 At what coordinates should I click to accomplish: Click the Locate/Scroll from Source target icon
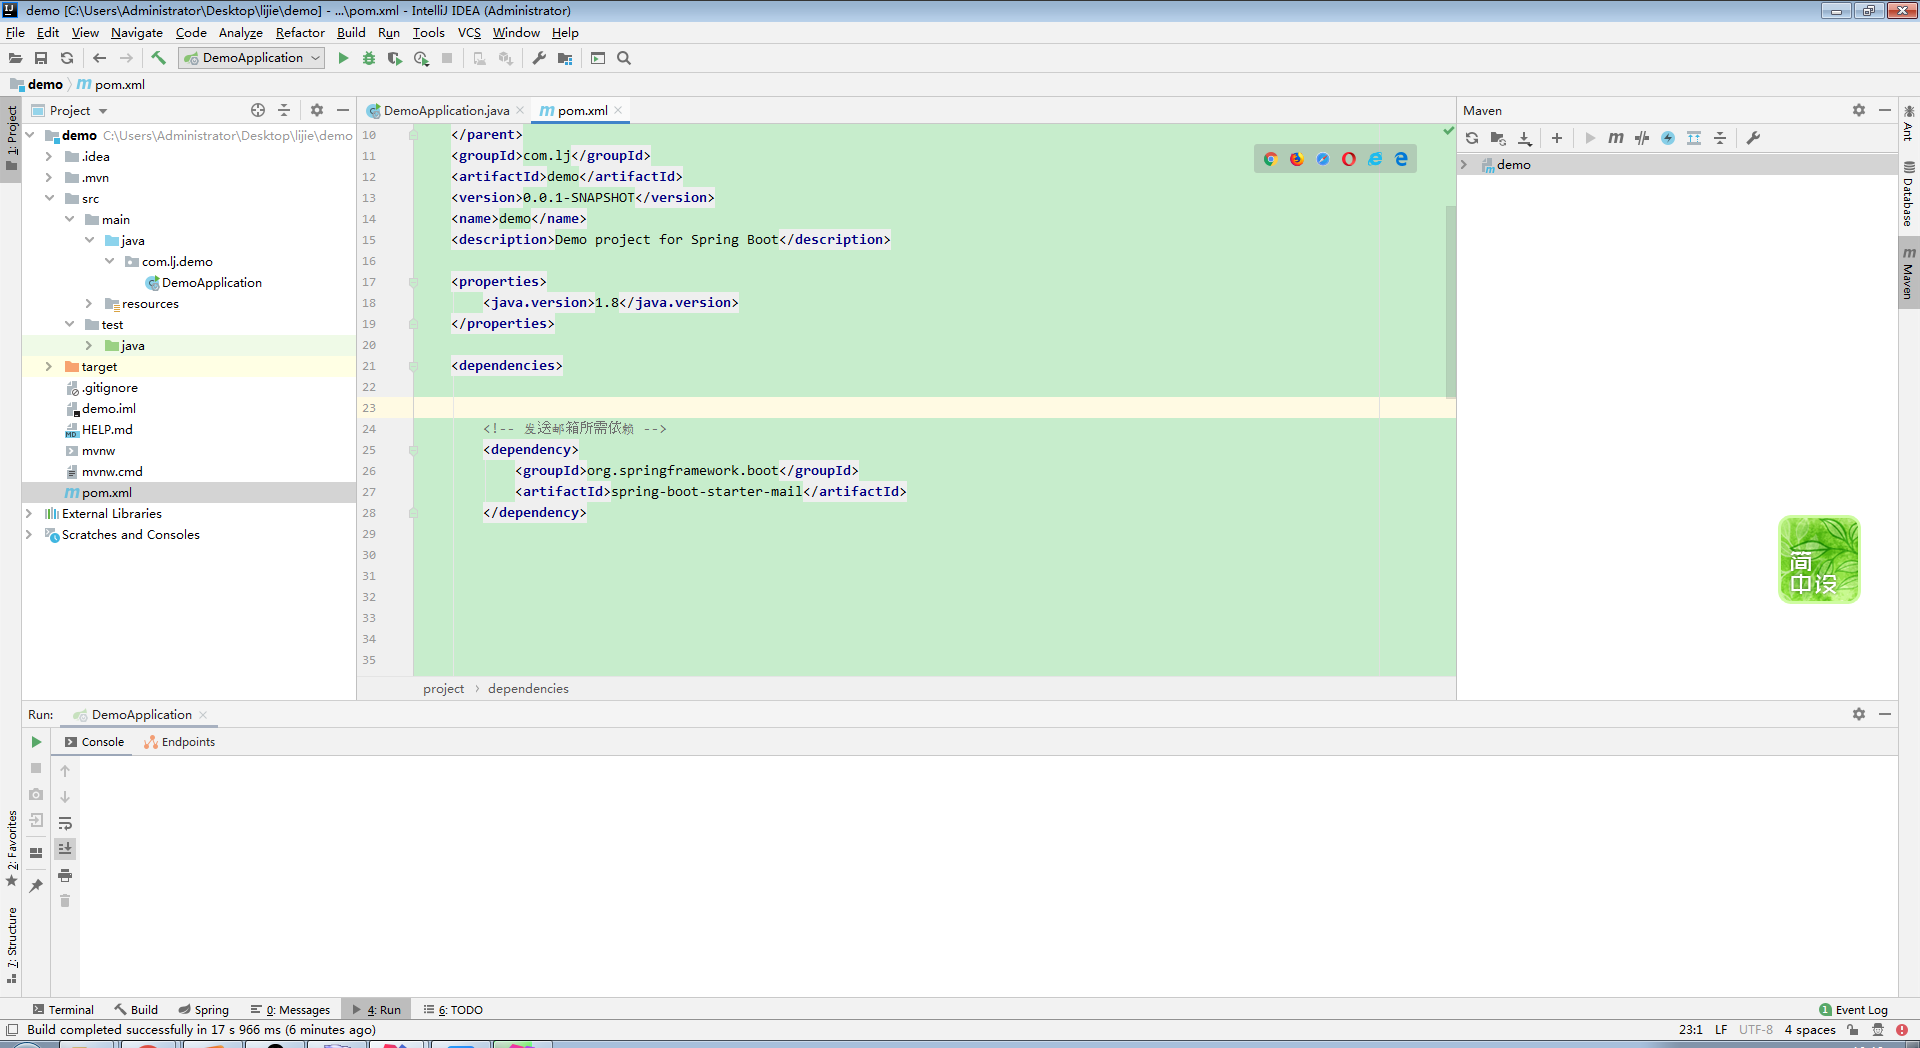[258, 110]
